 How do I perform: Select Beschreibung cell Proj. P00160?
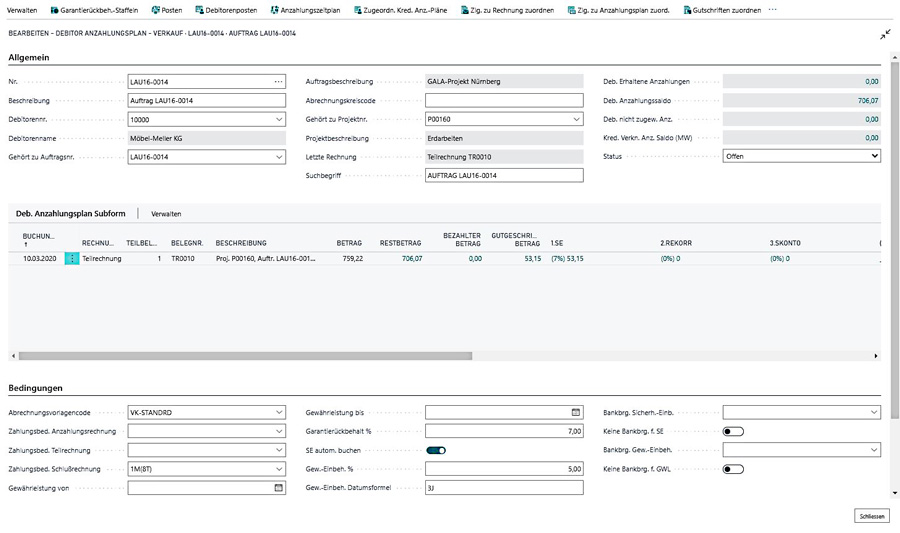coord(265,259)
